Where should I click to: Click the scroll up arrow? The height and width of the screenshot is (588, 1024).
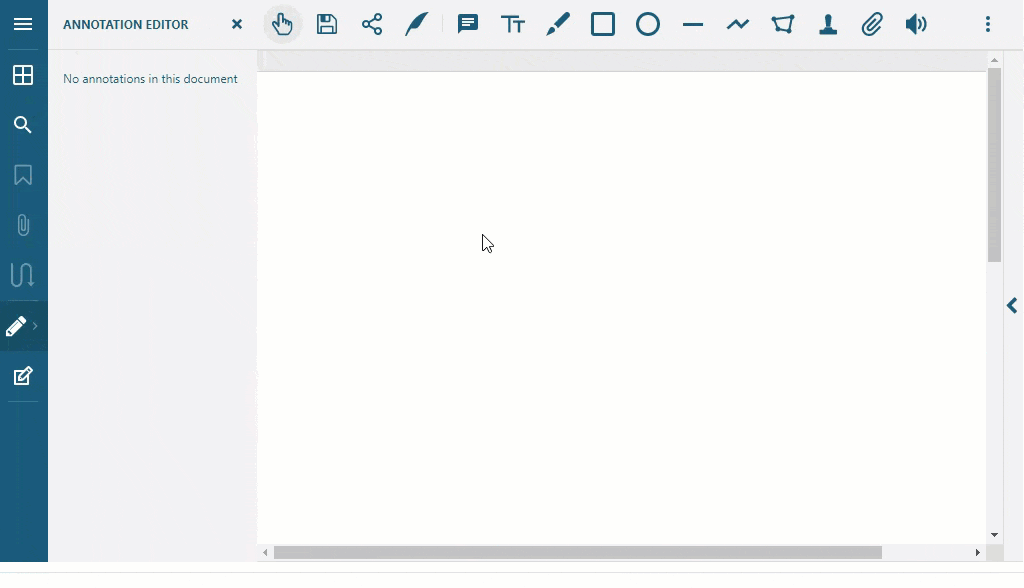tap(994, 60)
